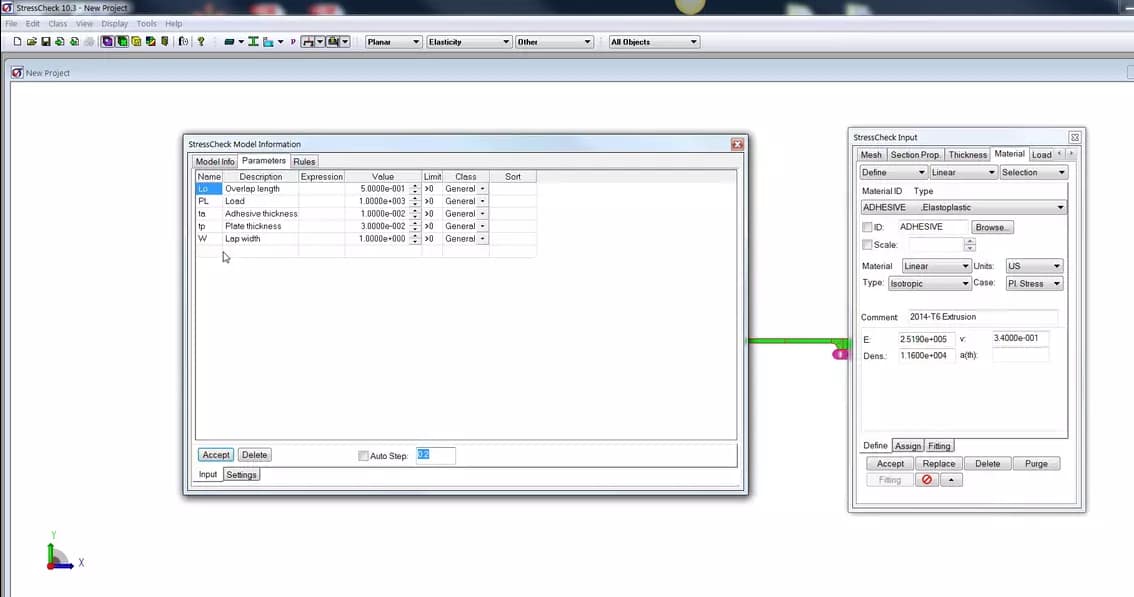The width and height of the screenshot is (1134, 597).
Task: Click the help question mark icon
Action: pos(201,41)
